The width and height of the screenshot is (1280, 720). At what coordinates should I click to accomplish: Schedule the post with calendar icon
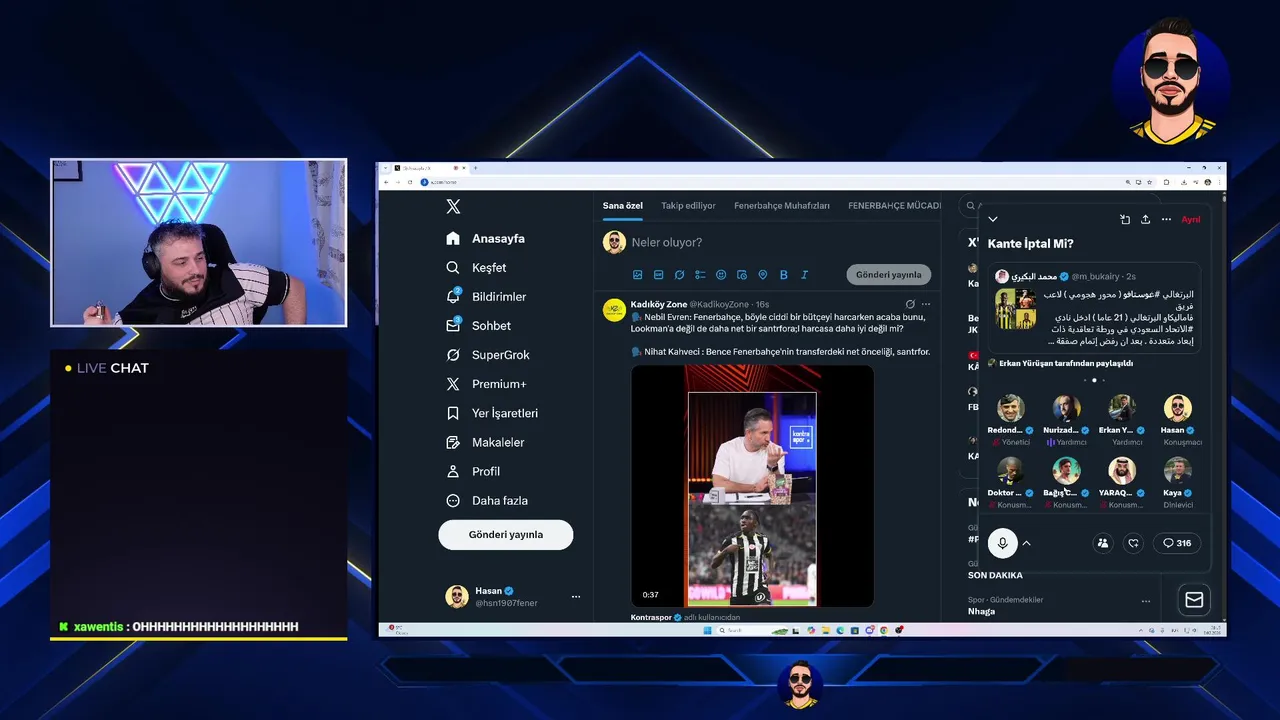point(742,274)
